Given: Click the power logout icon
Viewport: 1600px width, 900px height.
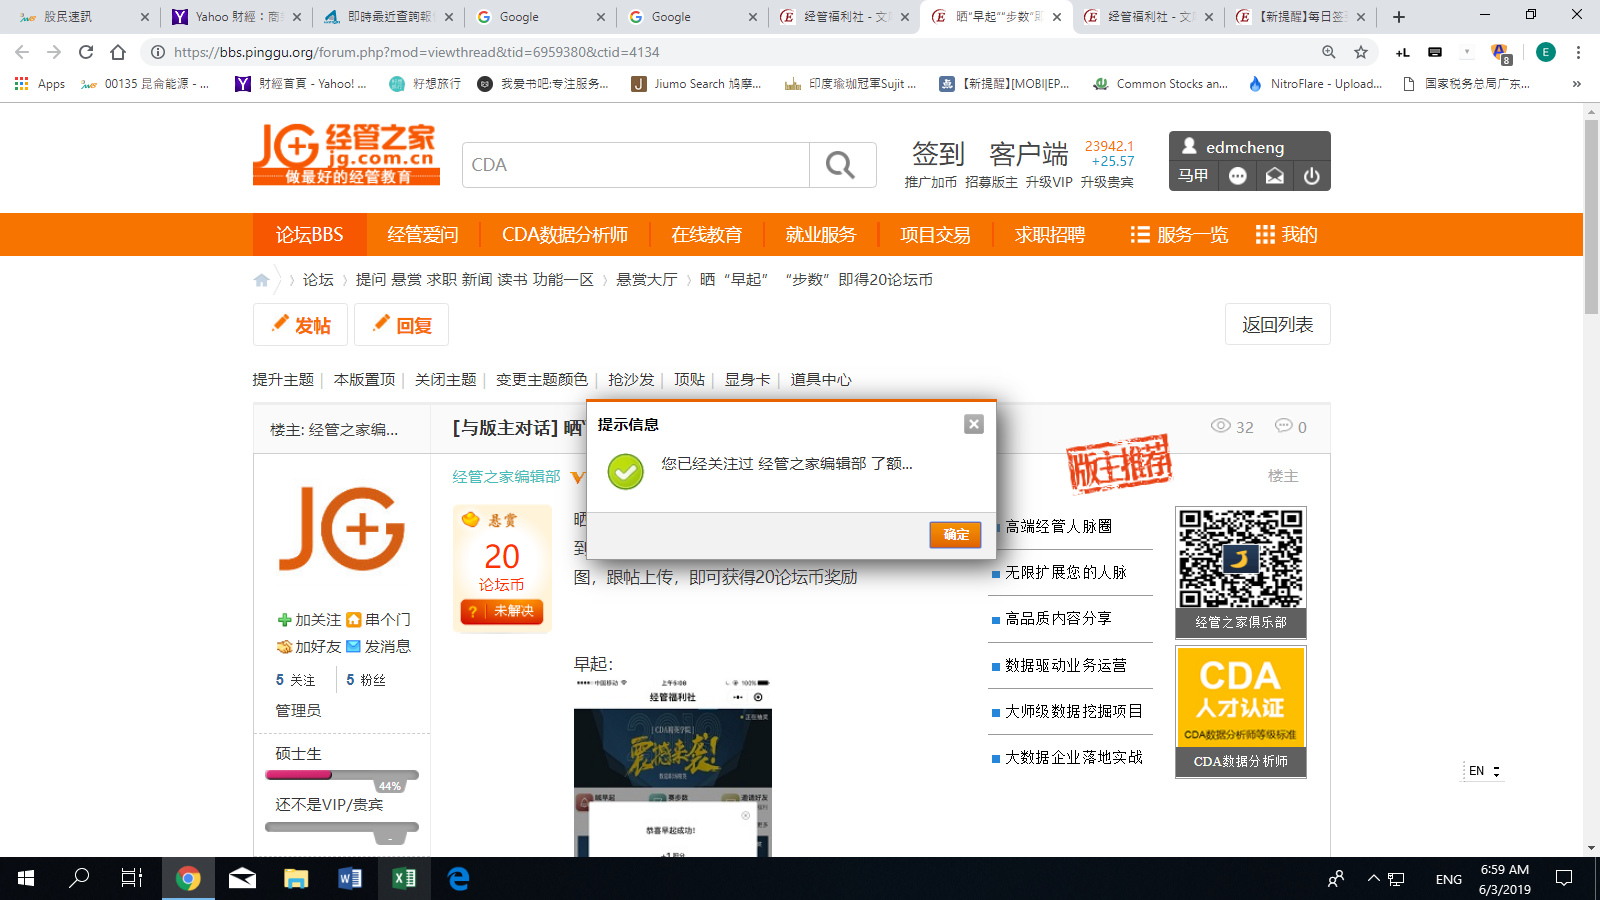Looking at the screenshot, I should tap(1312, 176).
